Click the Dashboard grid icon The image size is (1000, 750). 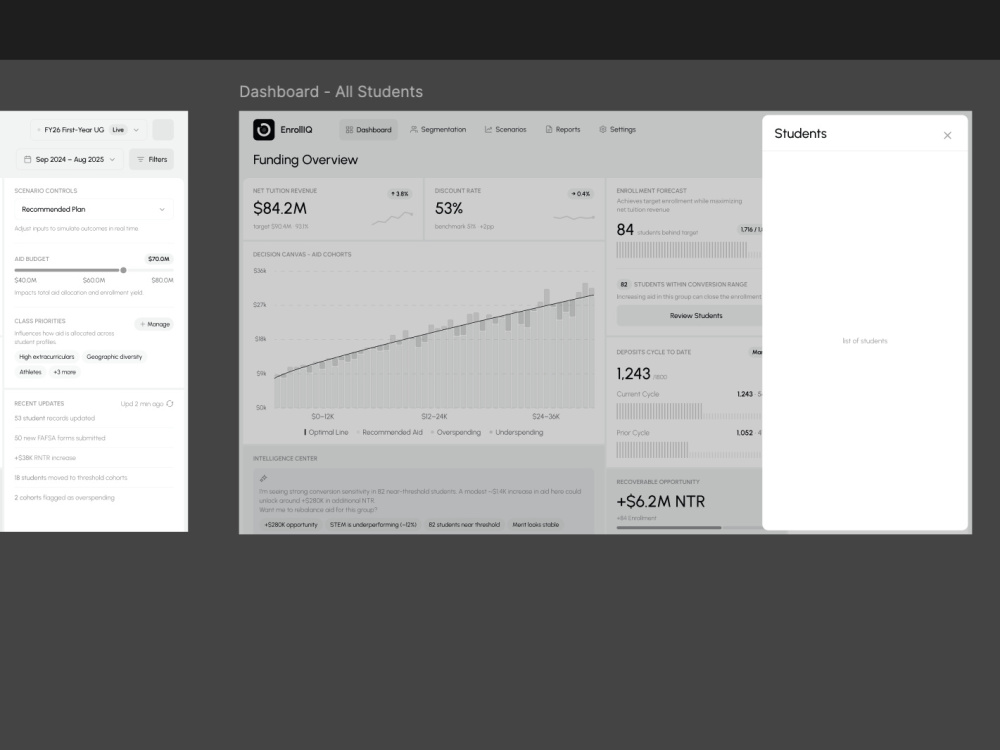(x=349, y=130)
